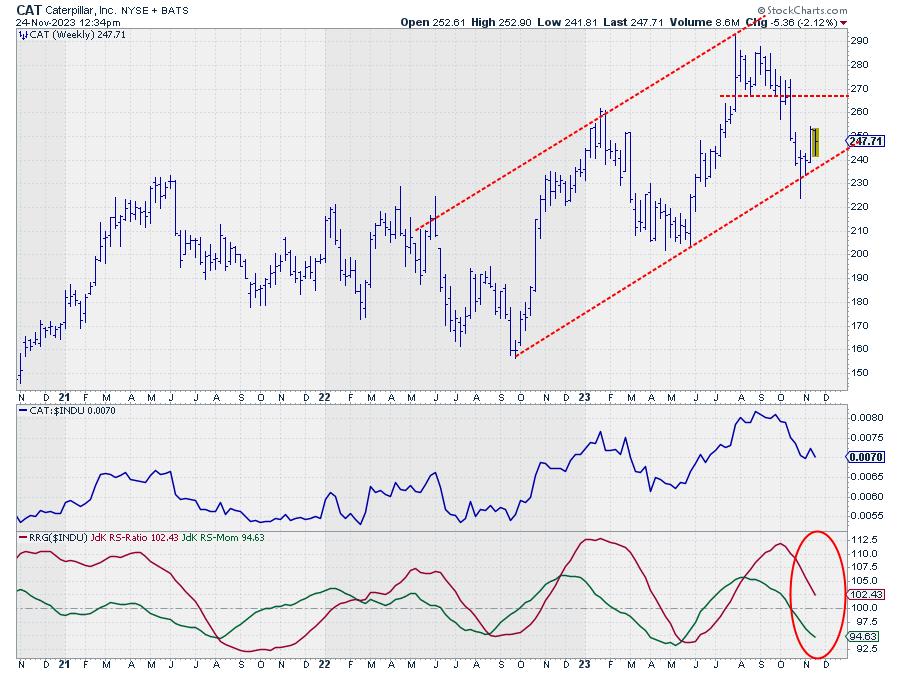Click the red line marker before RRG($INDU)
Screen dimensions: 900x673
pos(23,539)
